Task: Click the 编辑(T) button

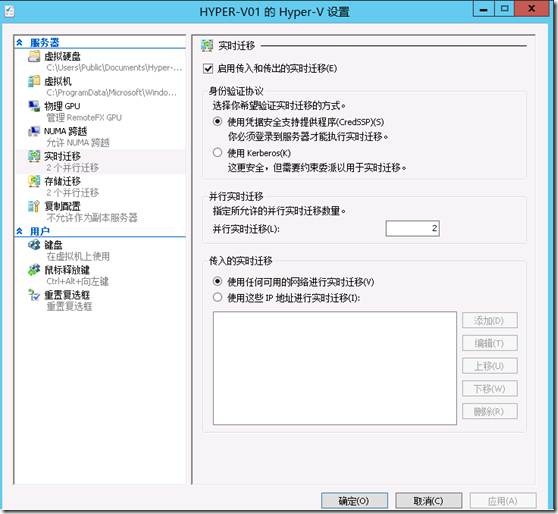Action: [x=489, y=343]
